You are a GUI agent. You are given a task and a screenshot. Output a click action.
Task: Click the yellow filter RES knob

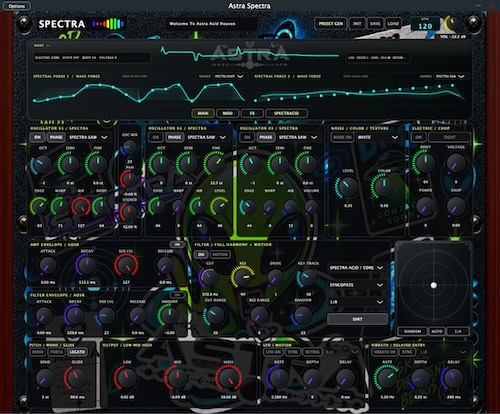[x=243, y=277]
